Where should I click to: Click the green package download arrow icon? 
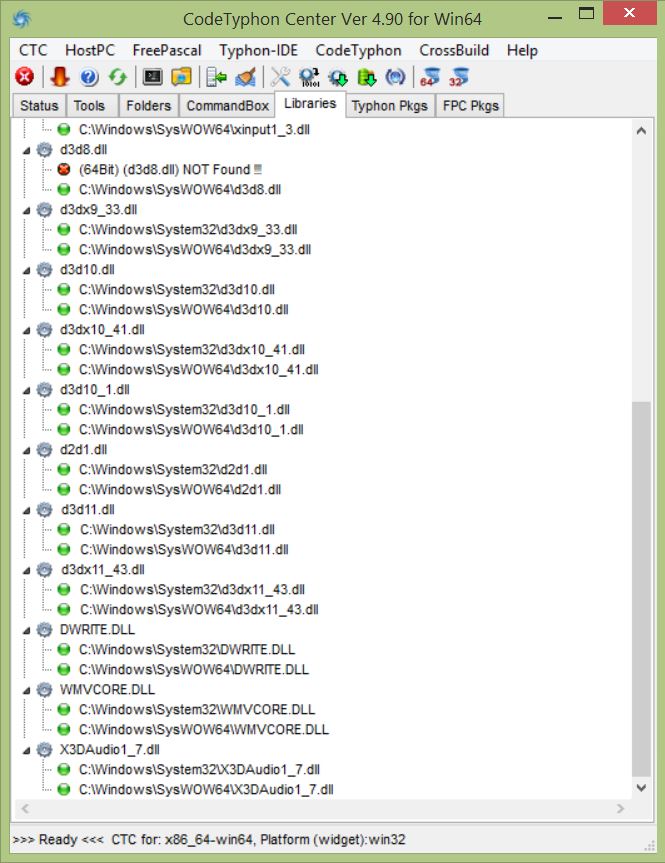pyautogui.click(x=367, y=77)
